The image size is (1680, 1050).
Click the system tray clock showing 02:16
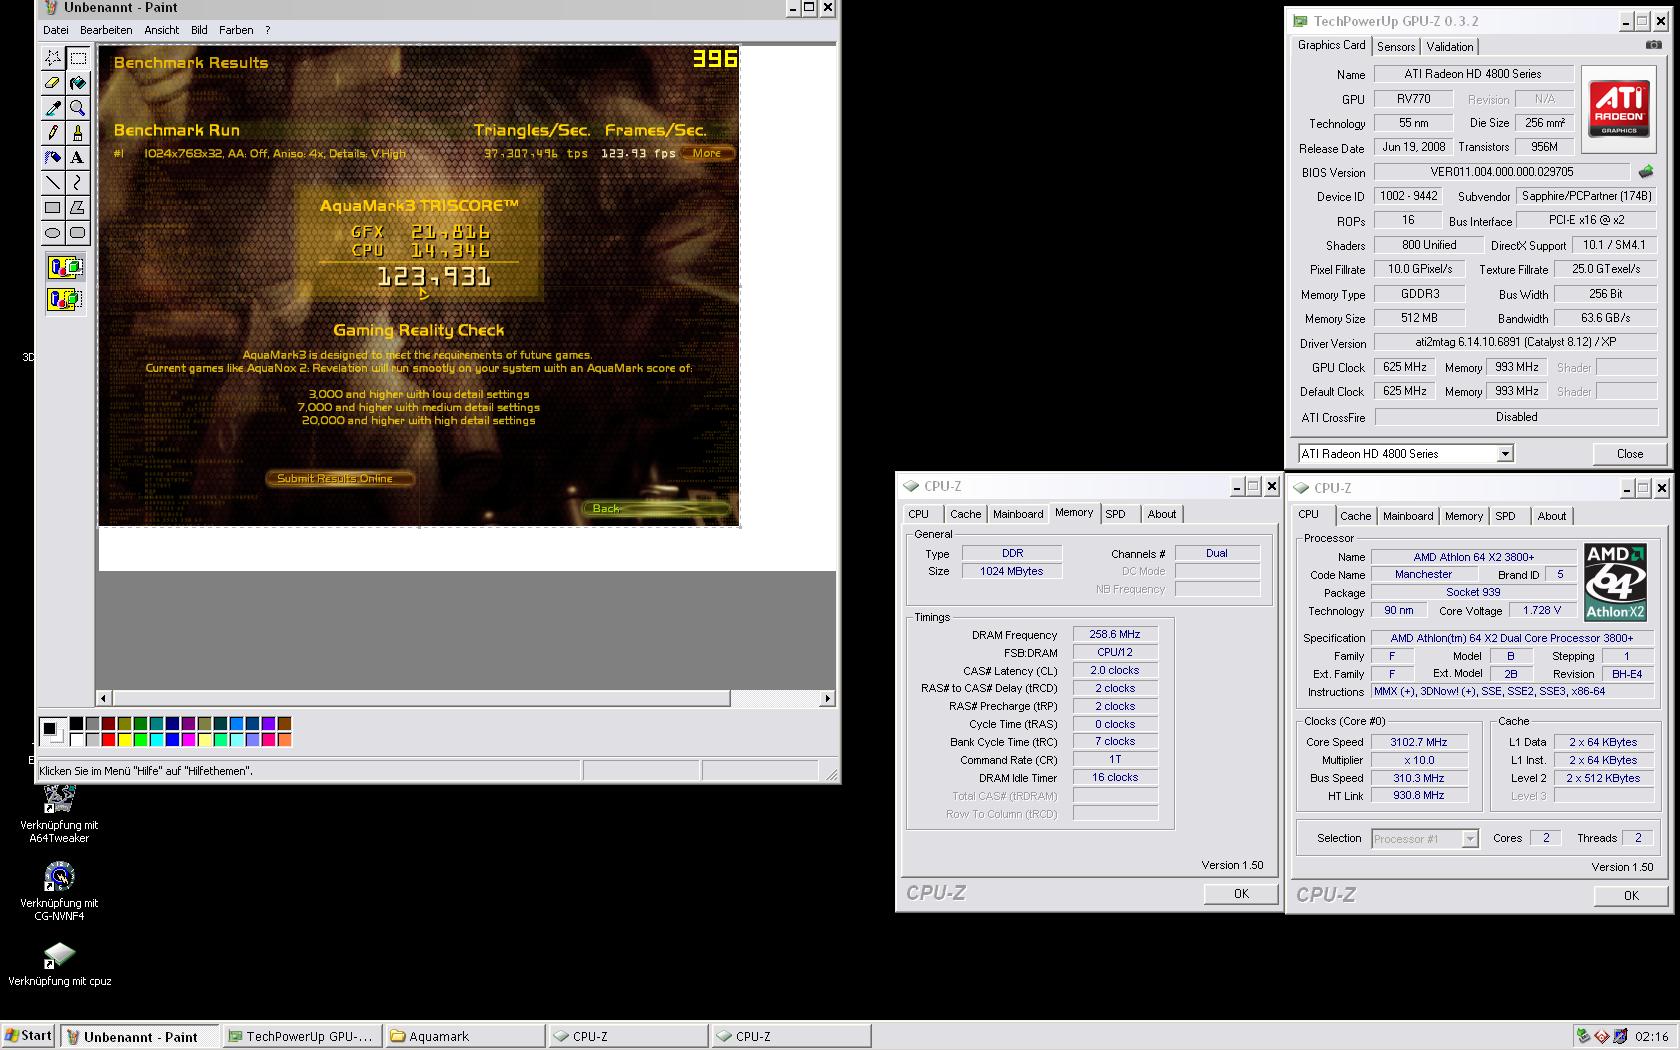[x=1651, y=1036]
